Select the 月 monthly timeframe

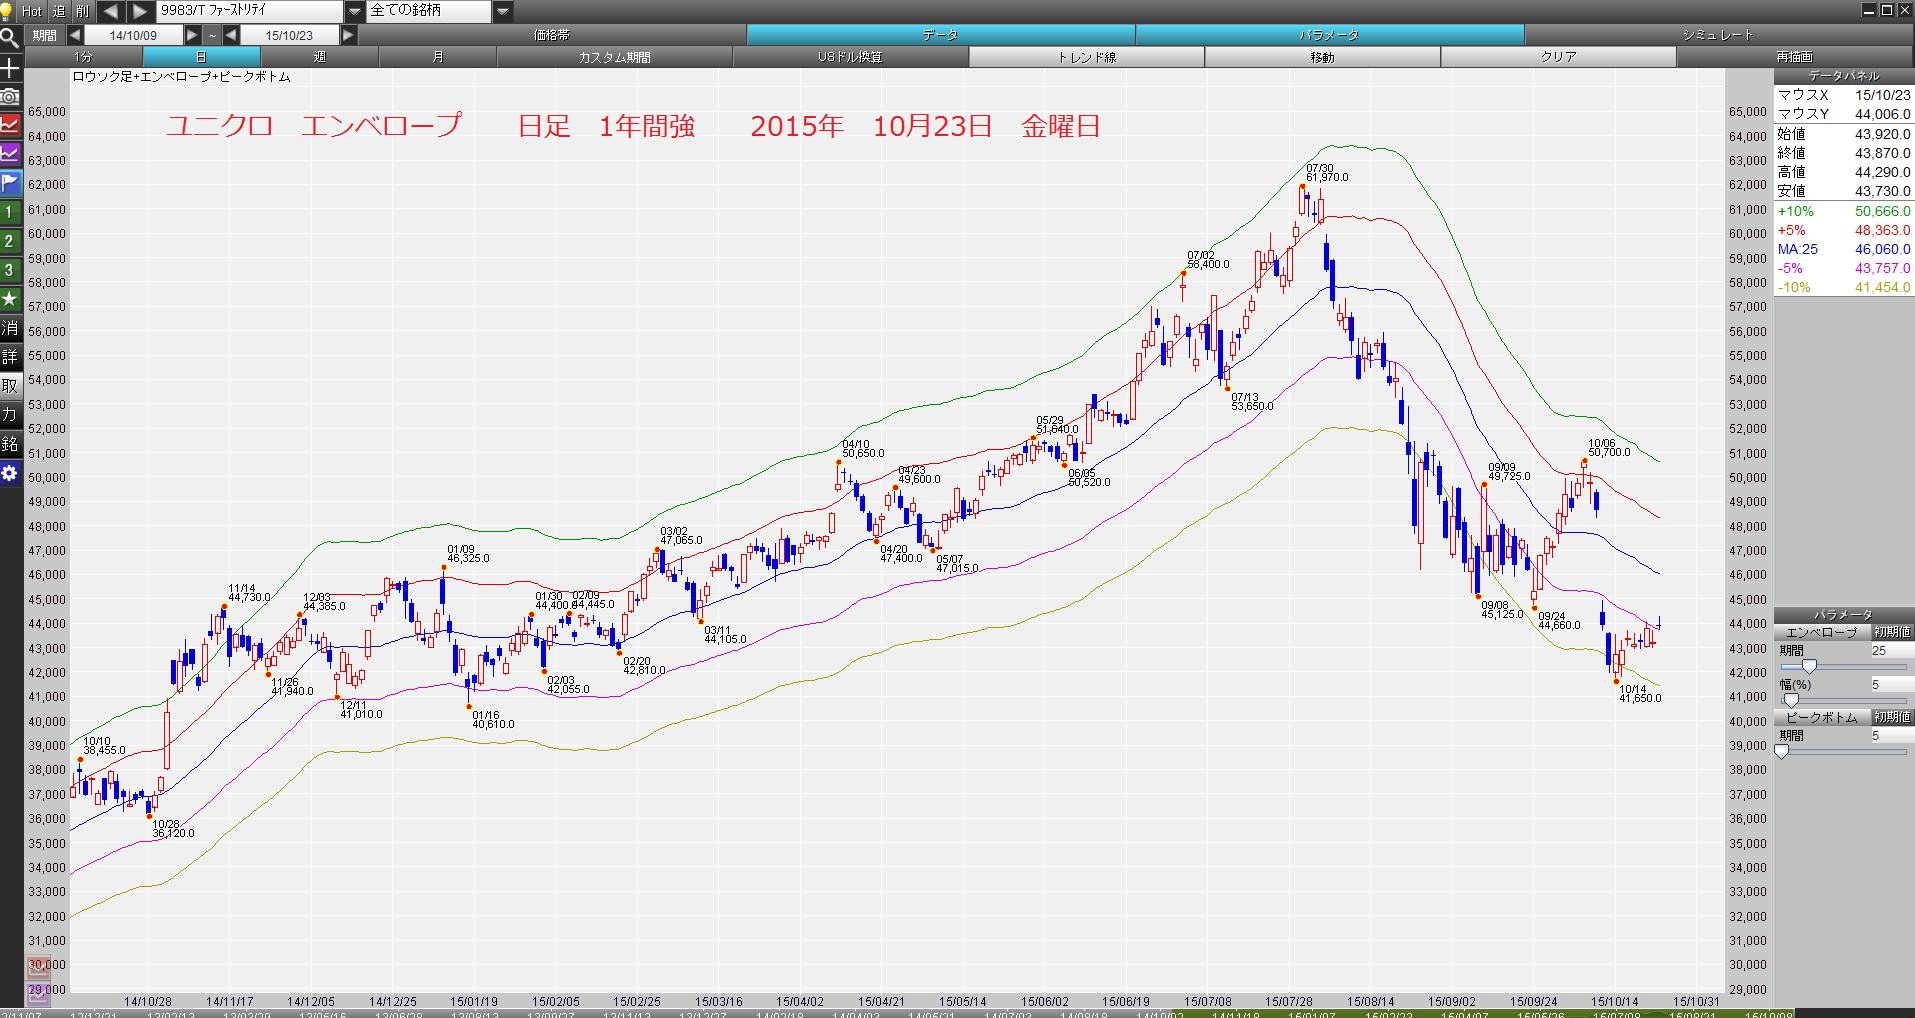click(x=438, y=57)
